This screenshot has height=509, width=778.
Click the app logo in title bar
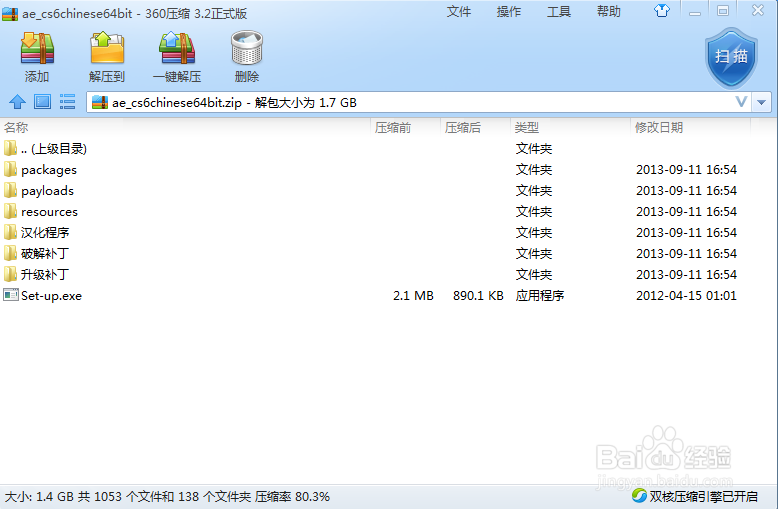[10, 14]
